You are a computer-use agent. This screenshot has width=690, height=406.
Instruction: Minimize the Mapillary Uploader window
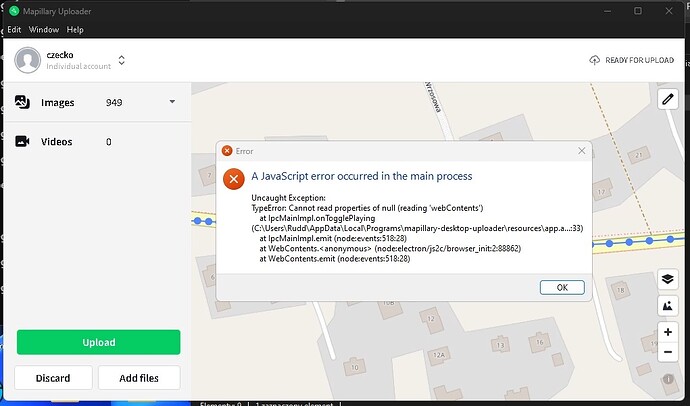[607, 11]
